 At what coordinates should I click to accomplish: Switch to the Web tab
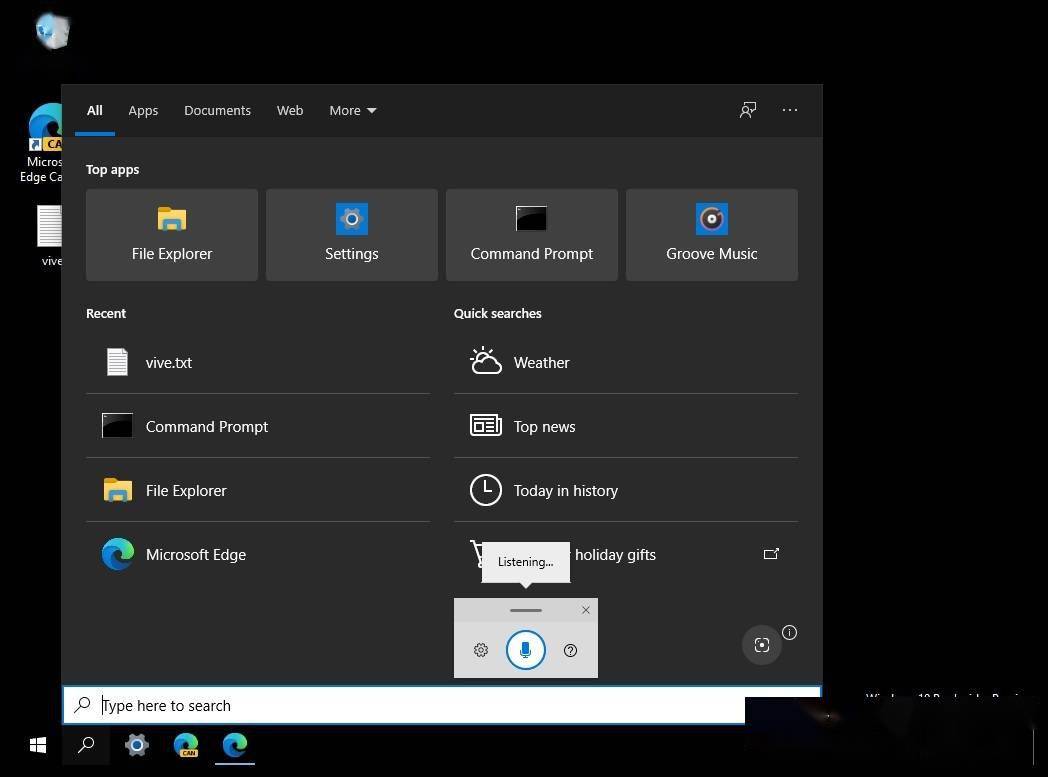coord(290,110)
